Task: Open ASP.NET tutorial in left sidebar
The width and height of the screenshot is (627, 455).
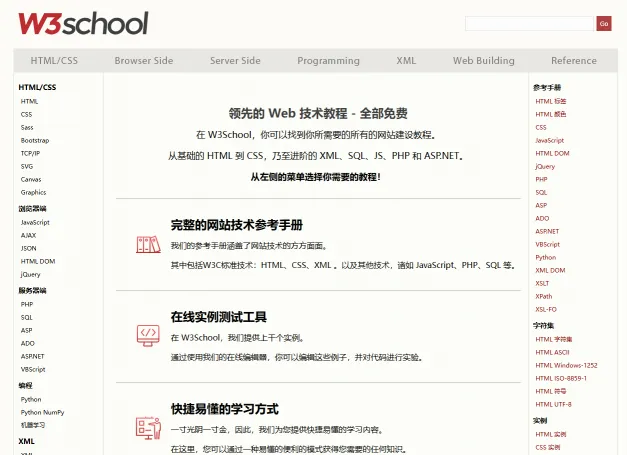Action: click(x=32, y=356)
